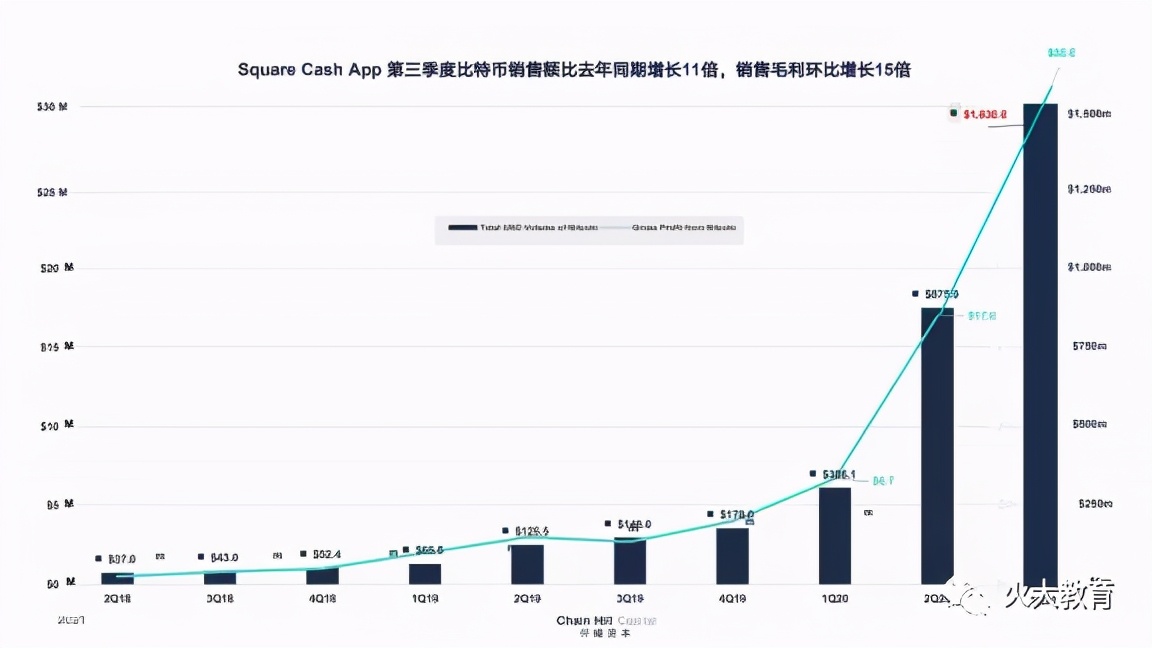
Task: Click the 1Q19 quarter label on x-axis
Action: coord(425,599)
